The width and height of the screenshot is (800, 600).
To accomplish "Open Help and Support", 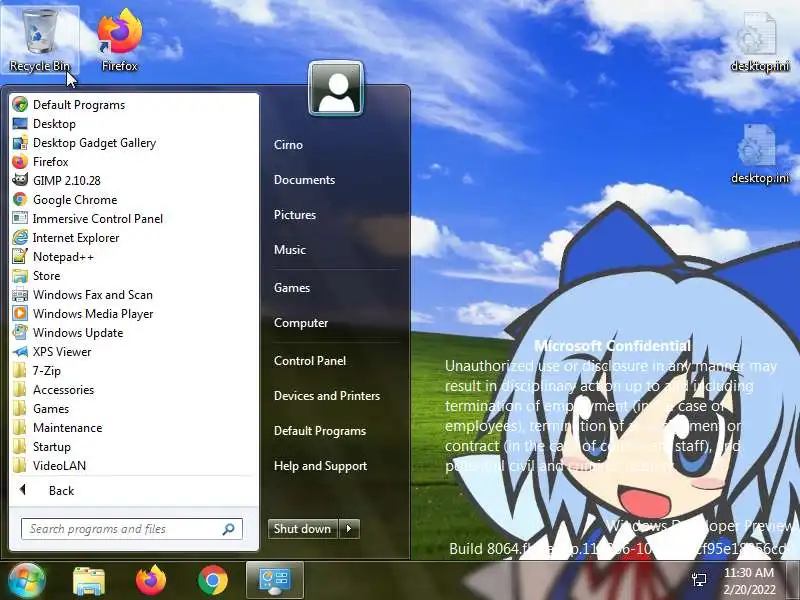I will 320,466.
